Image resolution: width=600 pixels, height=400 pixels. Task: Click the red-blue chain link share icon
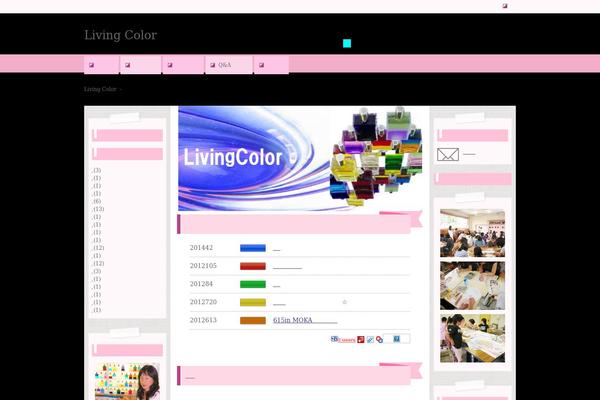click(379, 340)
